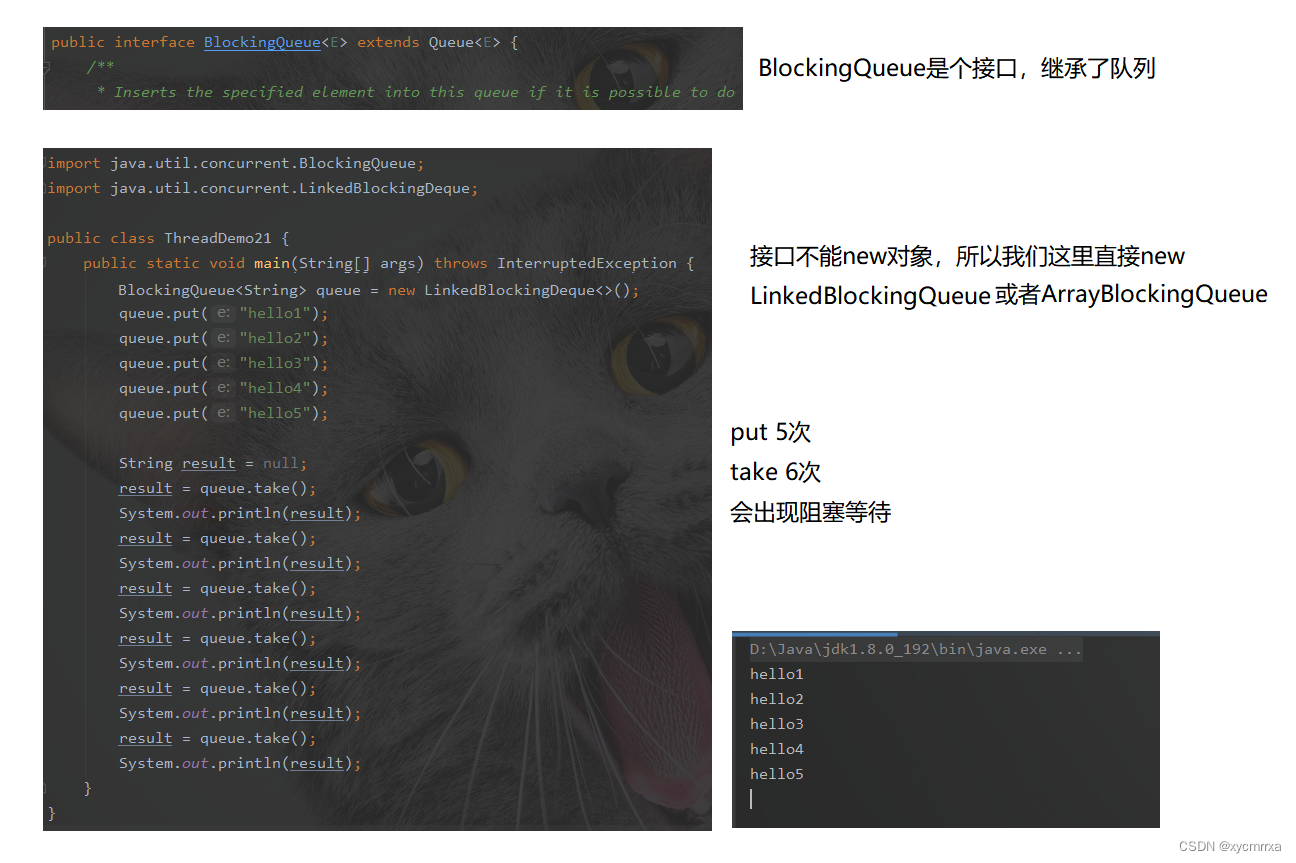This screenshot has height=863, width=1296.
Task: Click the 'String result = null;' line
Action: [213, 463]
